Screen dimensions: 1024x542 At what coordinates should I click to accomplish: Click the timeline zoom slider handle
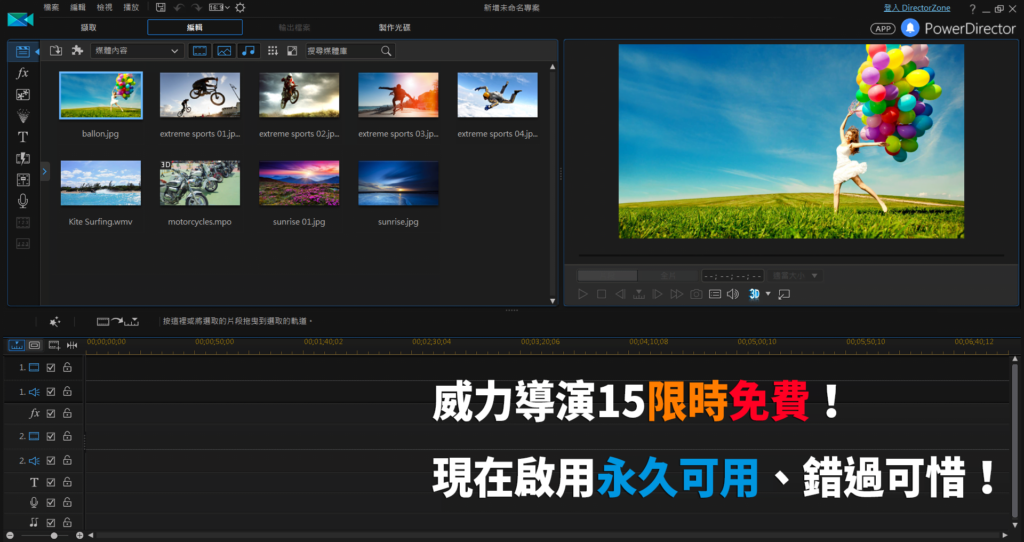pyautogui.click(x=52, y=536)
